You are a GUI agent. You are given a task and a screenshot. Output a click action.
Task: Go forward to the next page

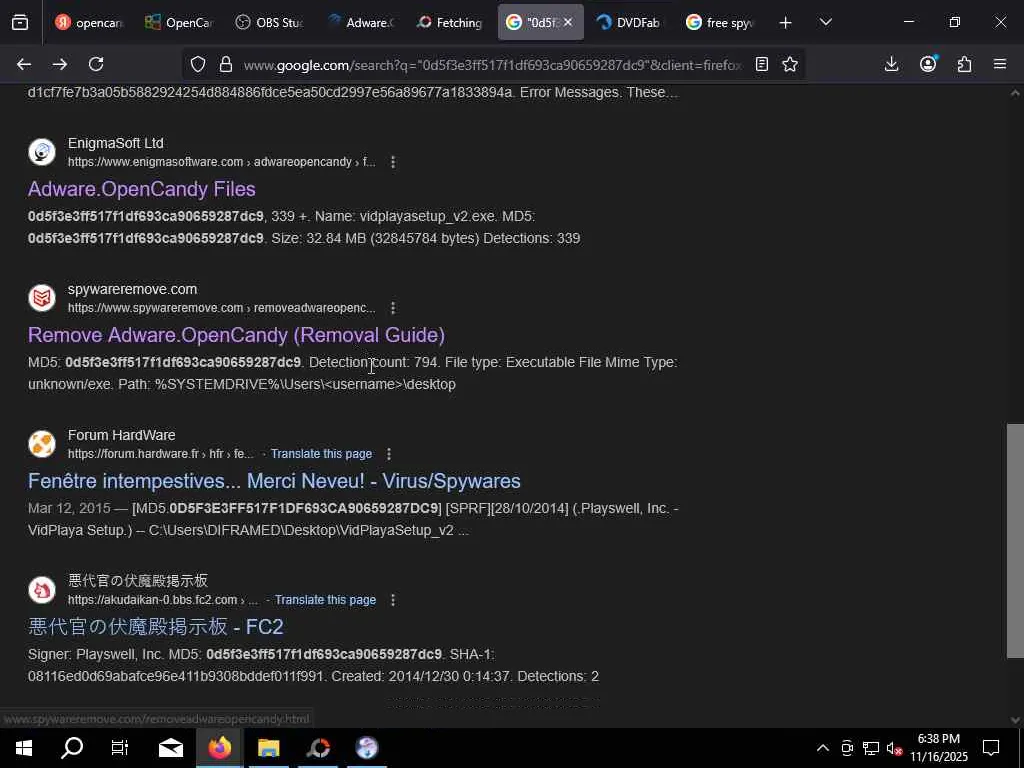(60, 64)
